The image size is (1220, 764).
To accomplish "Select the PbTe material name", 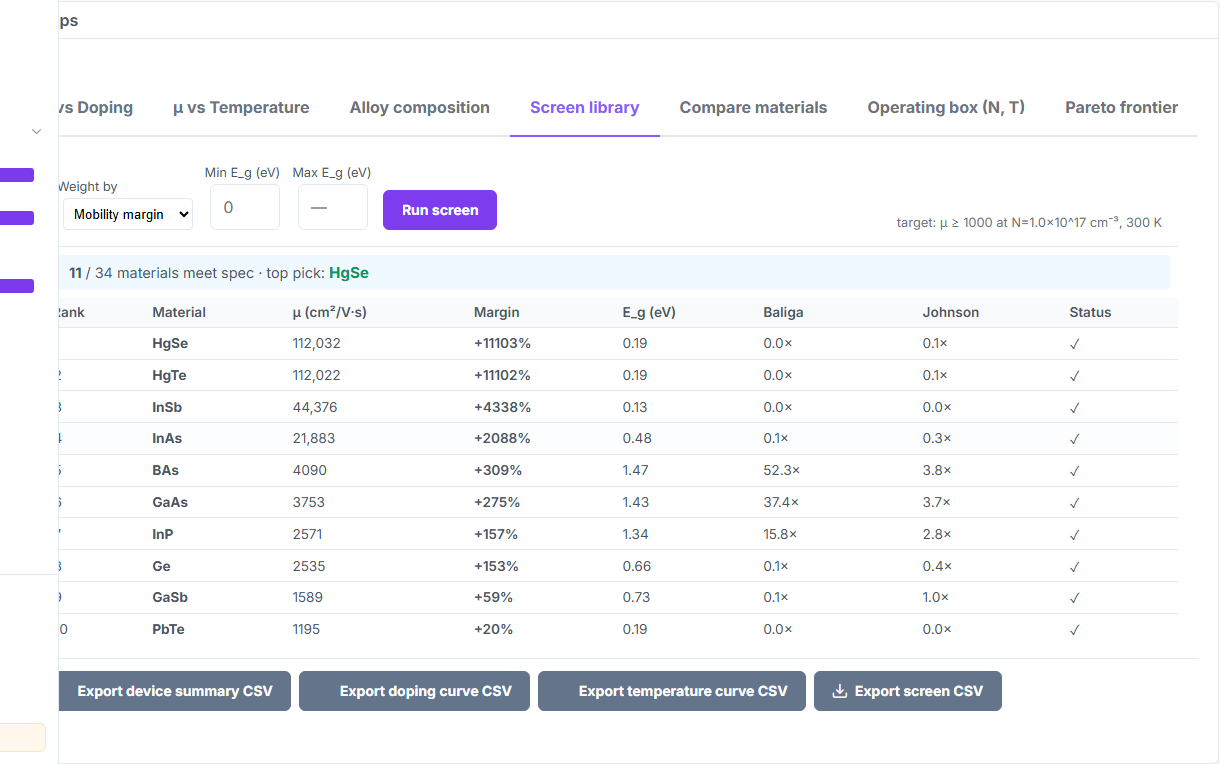I will (168, 629).
